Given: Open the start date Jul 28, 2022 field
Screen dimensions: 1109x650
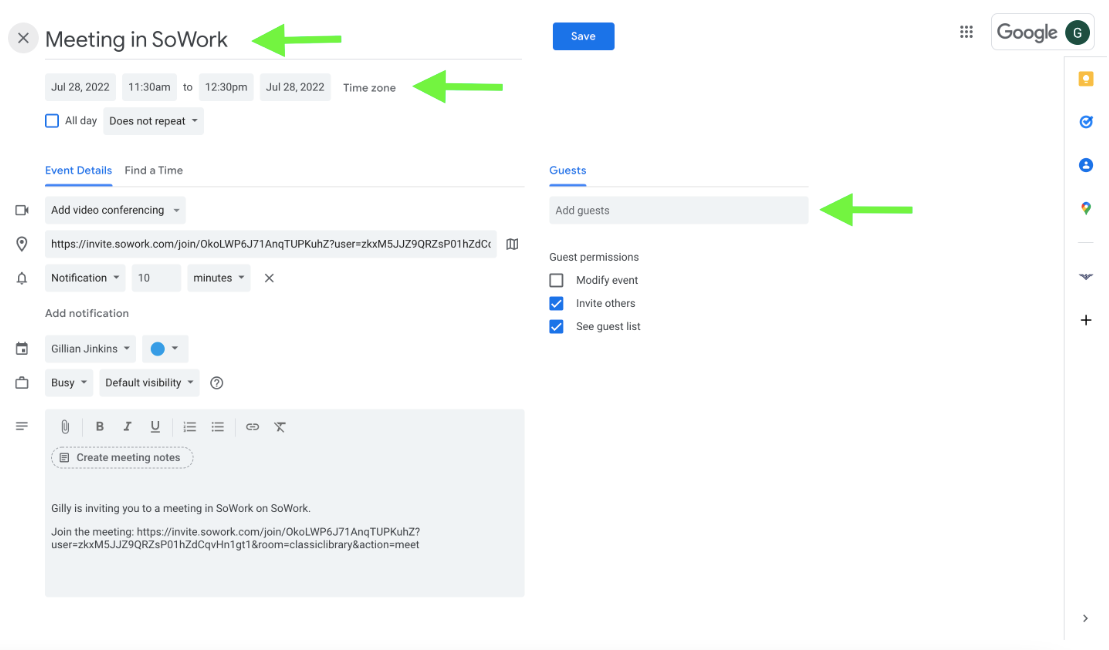Looking at the screenshot, I should coord(81,87).
